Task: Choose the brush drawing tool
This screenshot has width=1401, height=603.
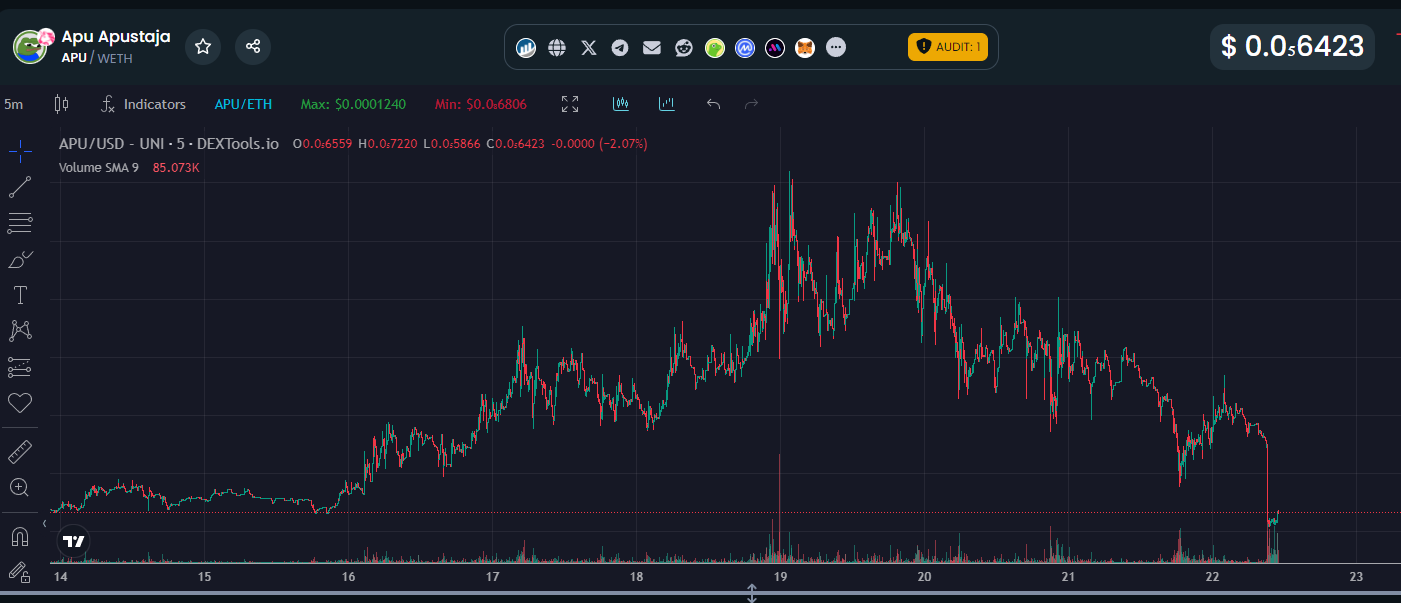Action: pyautogui.click(x=20, y=259)
